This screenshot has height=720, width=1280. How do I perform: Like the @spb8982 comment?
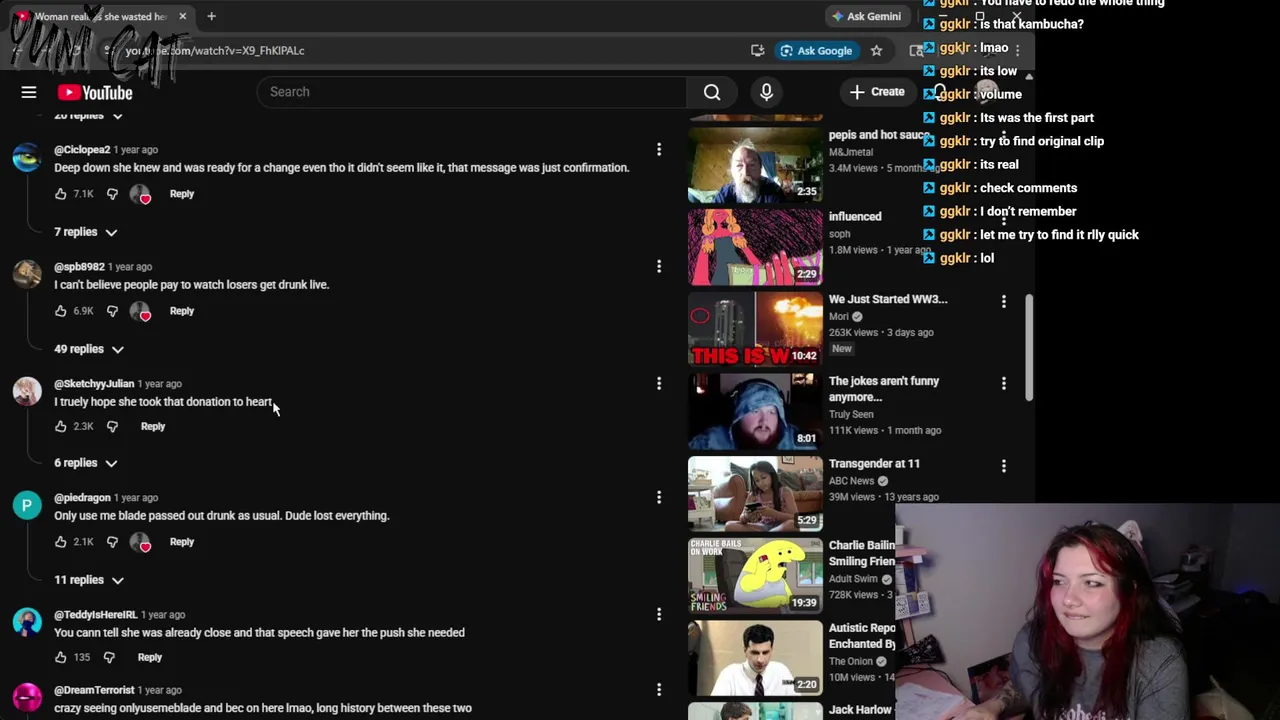(60, 311)
